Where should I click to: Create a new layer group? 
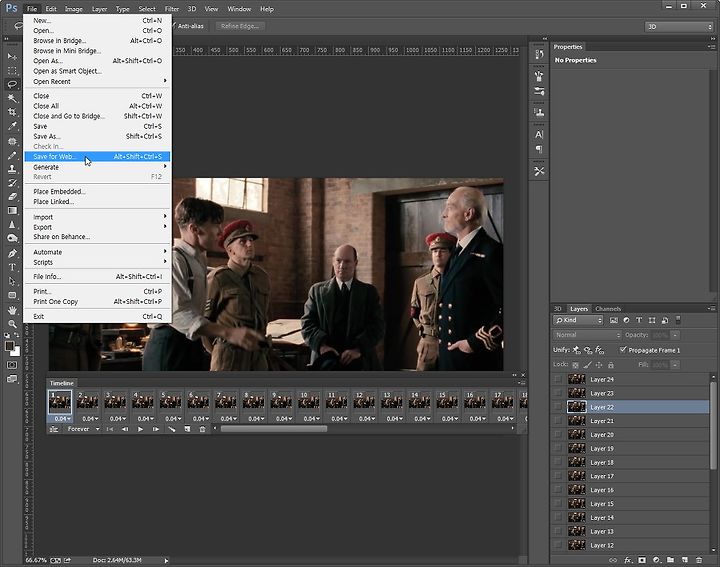[670, 560]
